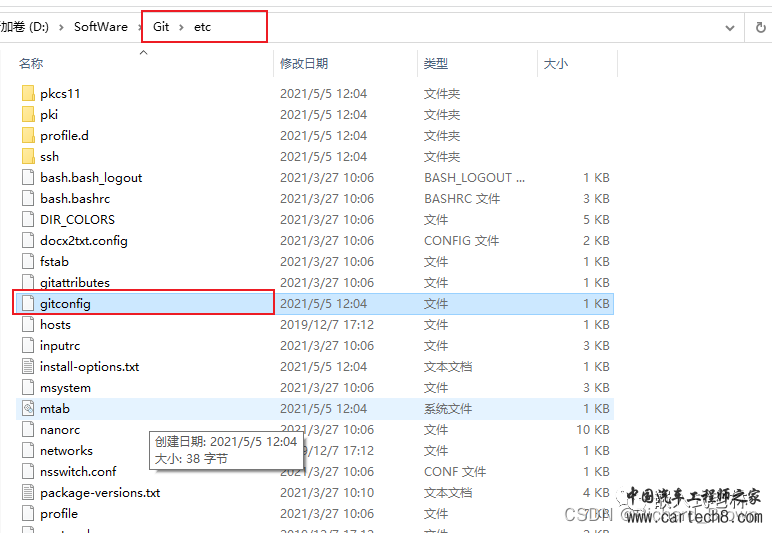The height and width of the screenshot is (533, 772).
Task: Open the address bar history dropdown
Action: [x=730, y=28]
